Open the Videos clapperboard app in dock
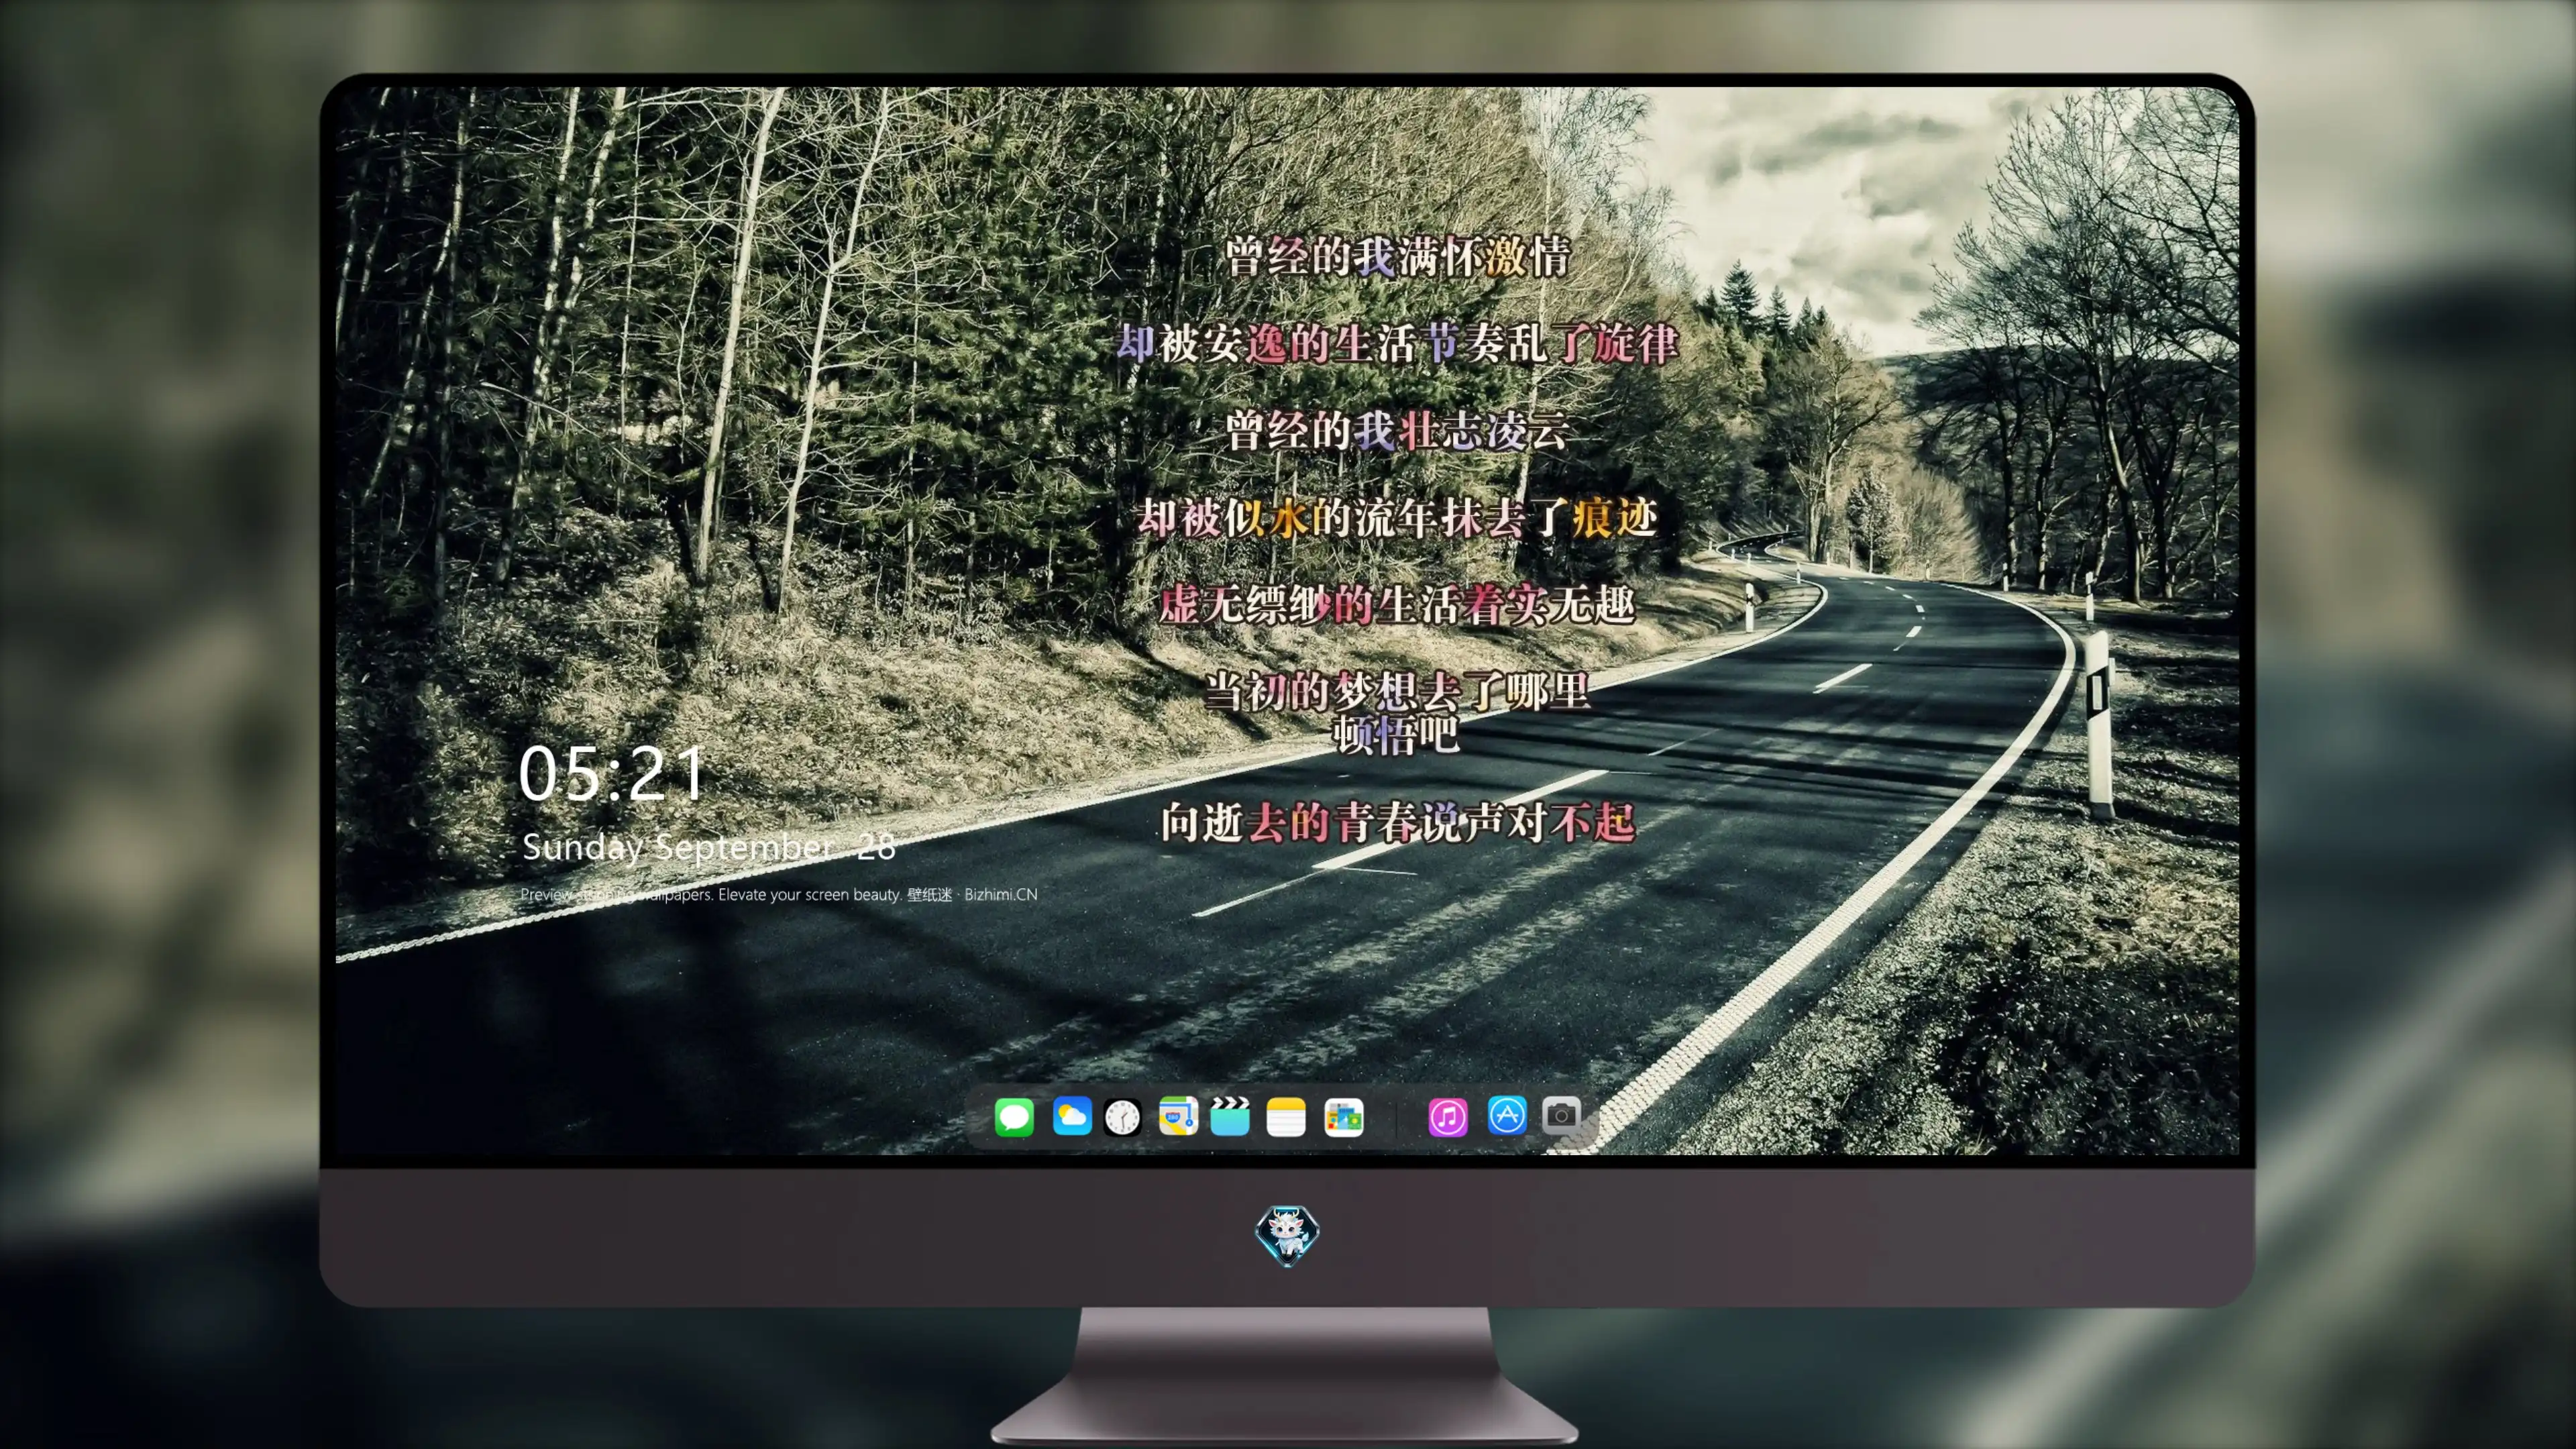 click(x=1230, y=1116)
